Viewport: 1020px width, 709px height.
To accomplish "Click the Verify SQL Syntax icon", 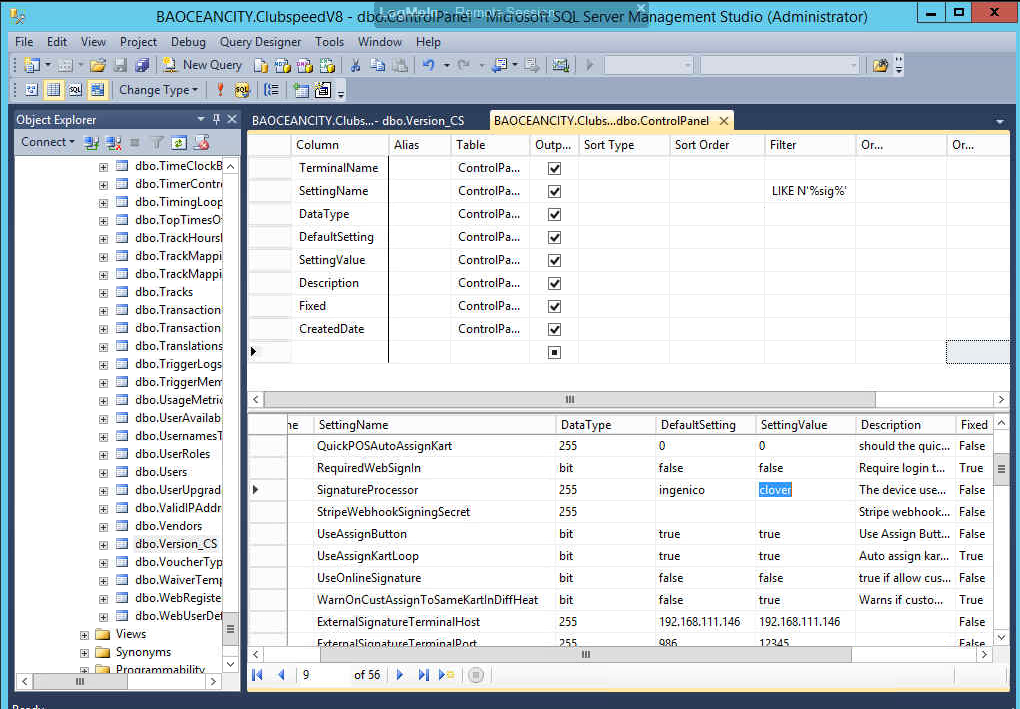I will click(241, 90).
